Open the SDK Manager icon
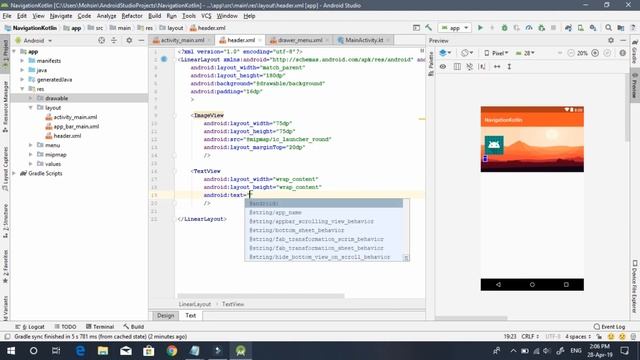The image size is (640, 360). pyautogui.click(x=593, y=28)
